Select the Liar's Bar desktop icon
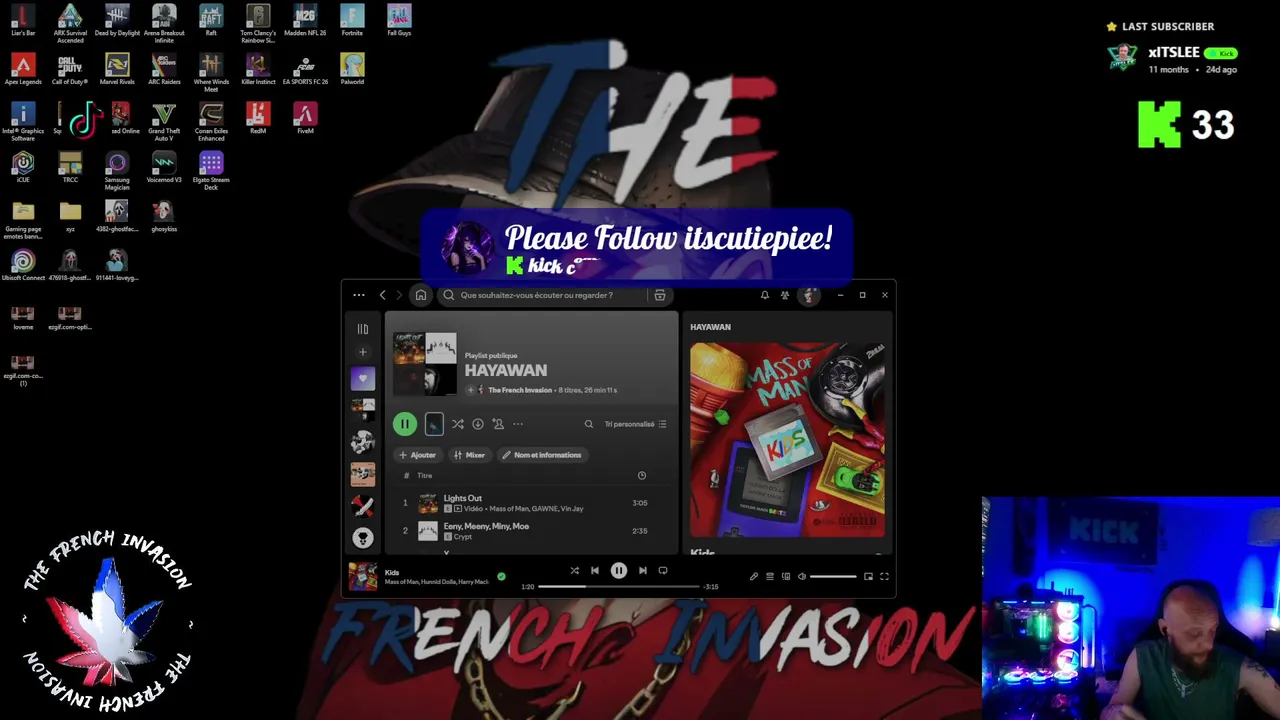The image size is (1280, 720). point(23,20)
